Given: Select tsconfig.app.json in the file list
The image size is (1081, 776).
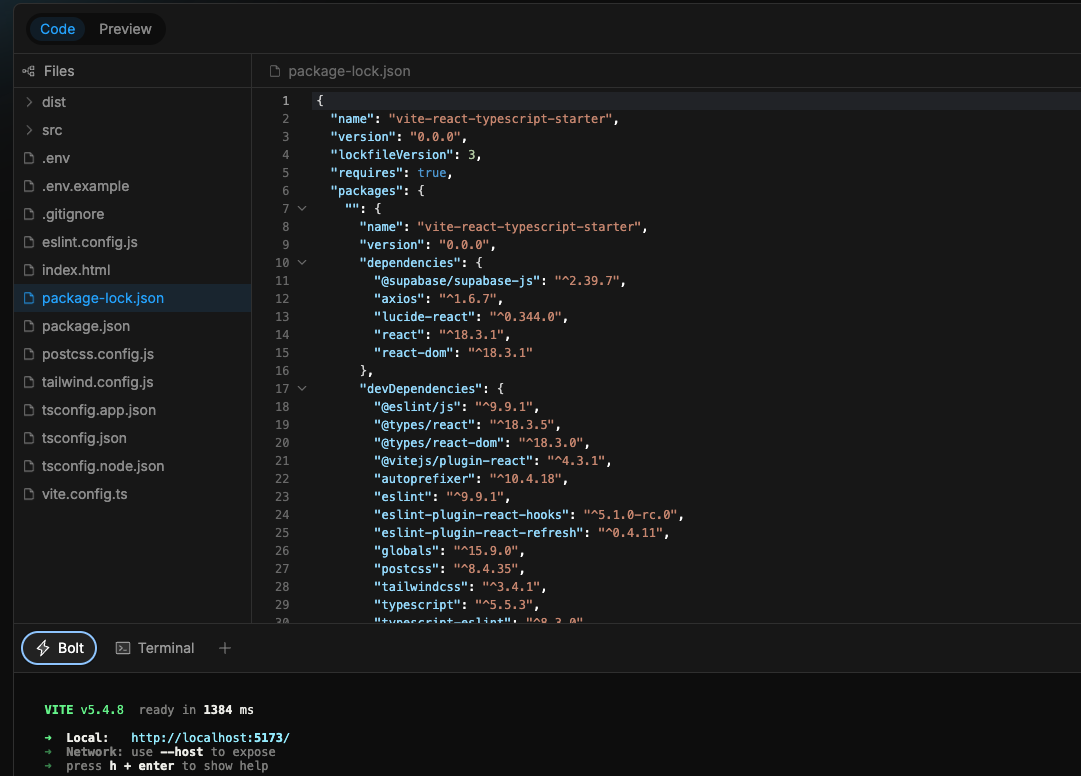Looking at the screenshot, I should pos(98,410).
